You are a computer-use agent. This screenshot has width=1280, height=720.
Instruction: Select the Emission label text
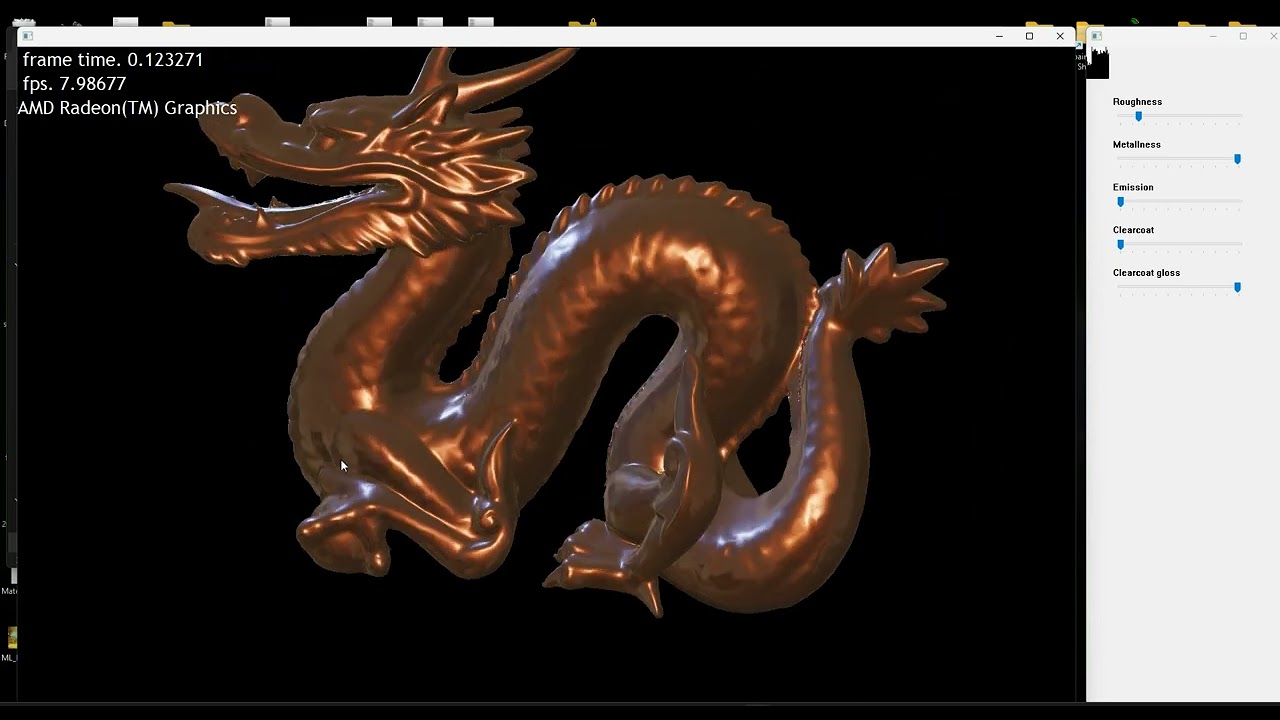pyautogui.click(x=1133, y=187)
